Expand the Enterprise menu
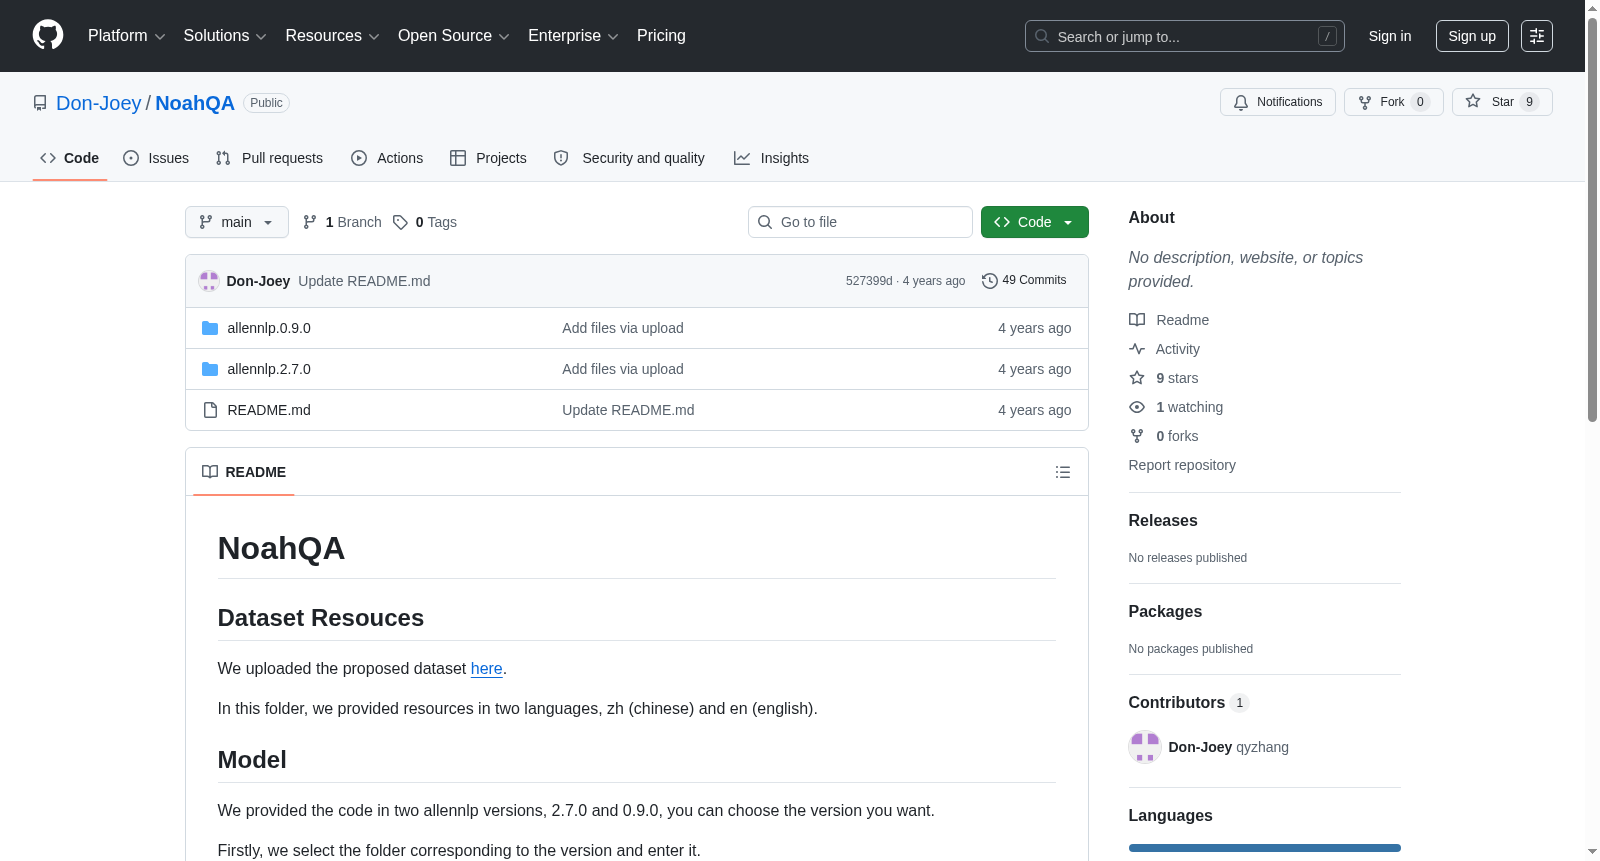 point(573,36)
